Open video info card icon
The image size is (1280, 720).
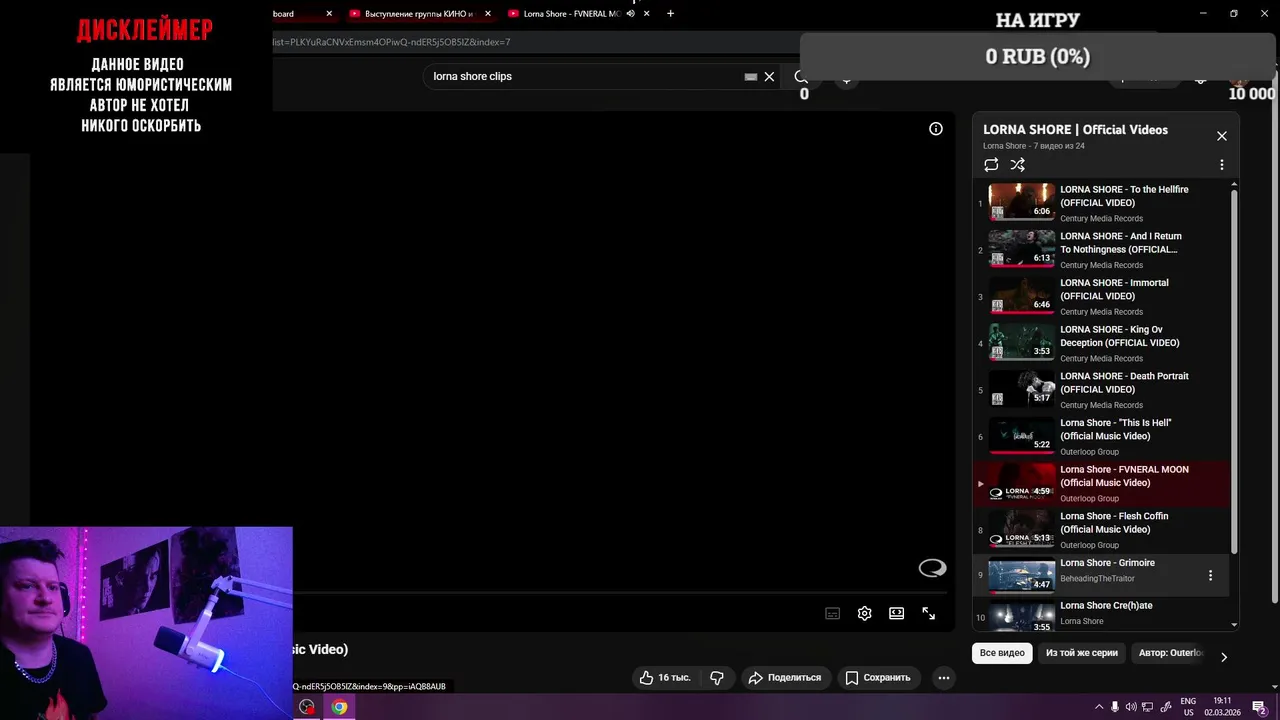(x=936, y=129)
